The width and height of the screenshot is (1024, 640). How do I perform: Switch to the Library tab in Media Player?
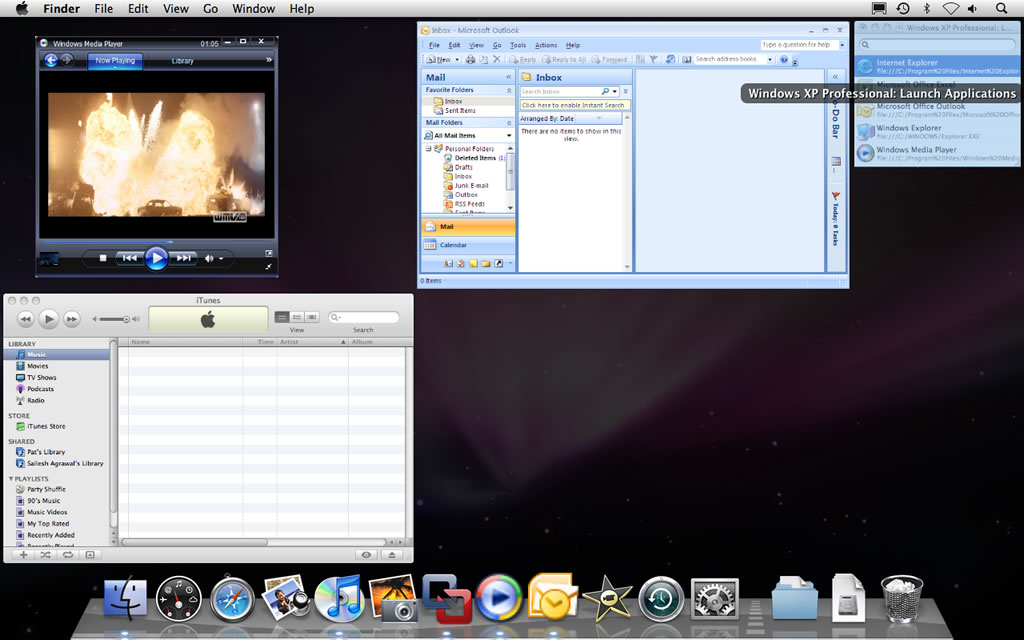(x=183, y=61)
